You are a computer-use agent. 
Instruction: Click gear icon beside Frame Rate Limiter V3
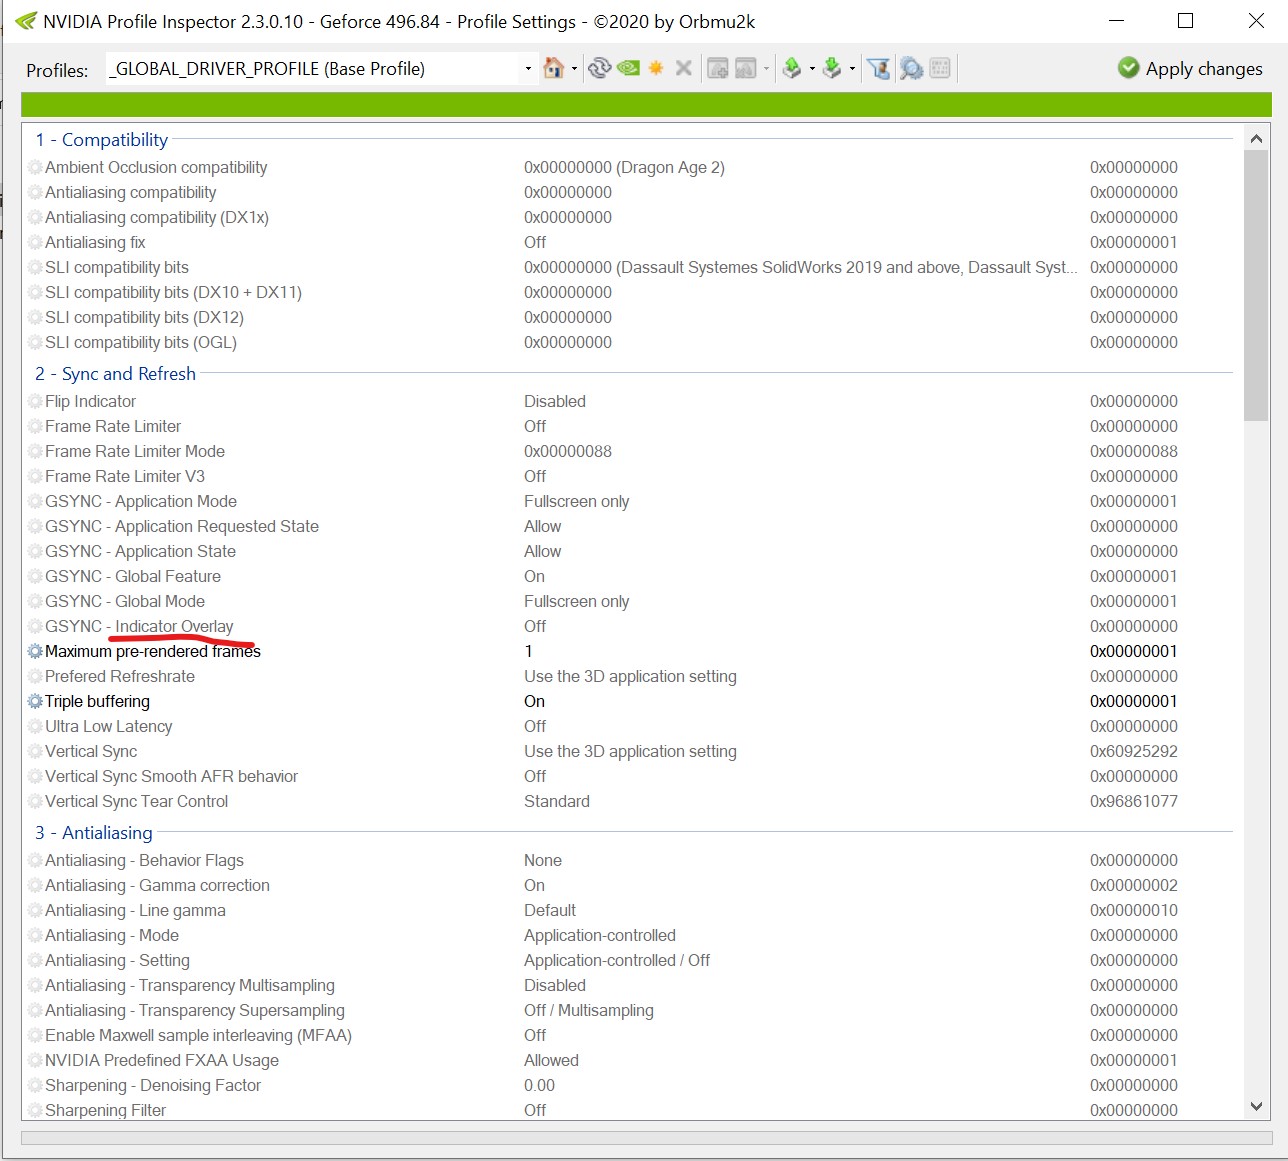pyautogui.click(x=35, y=476)
